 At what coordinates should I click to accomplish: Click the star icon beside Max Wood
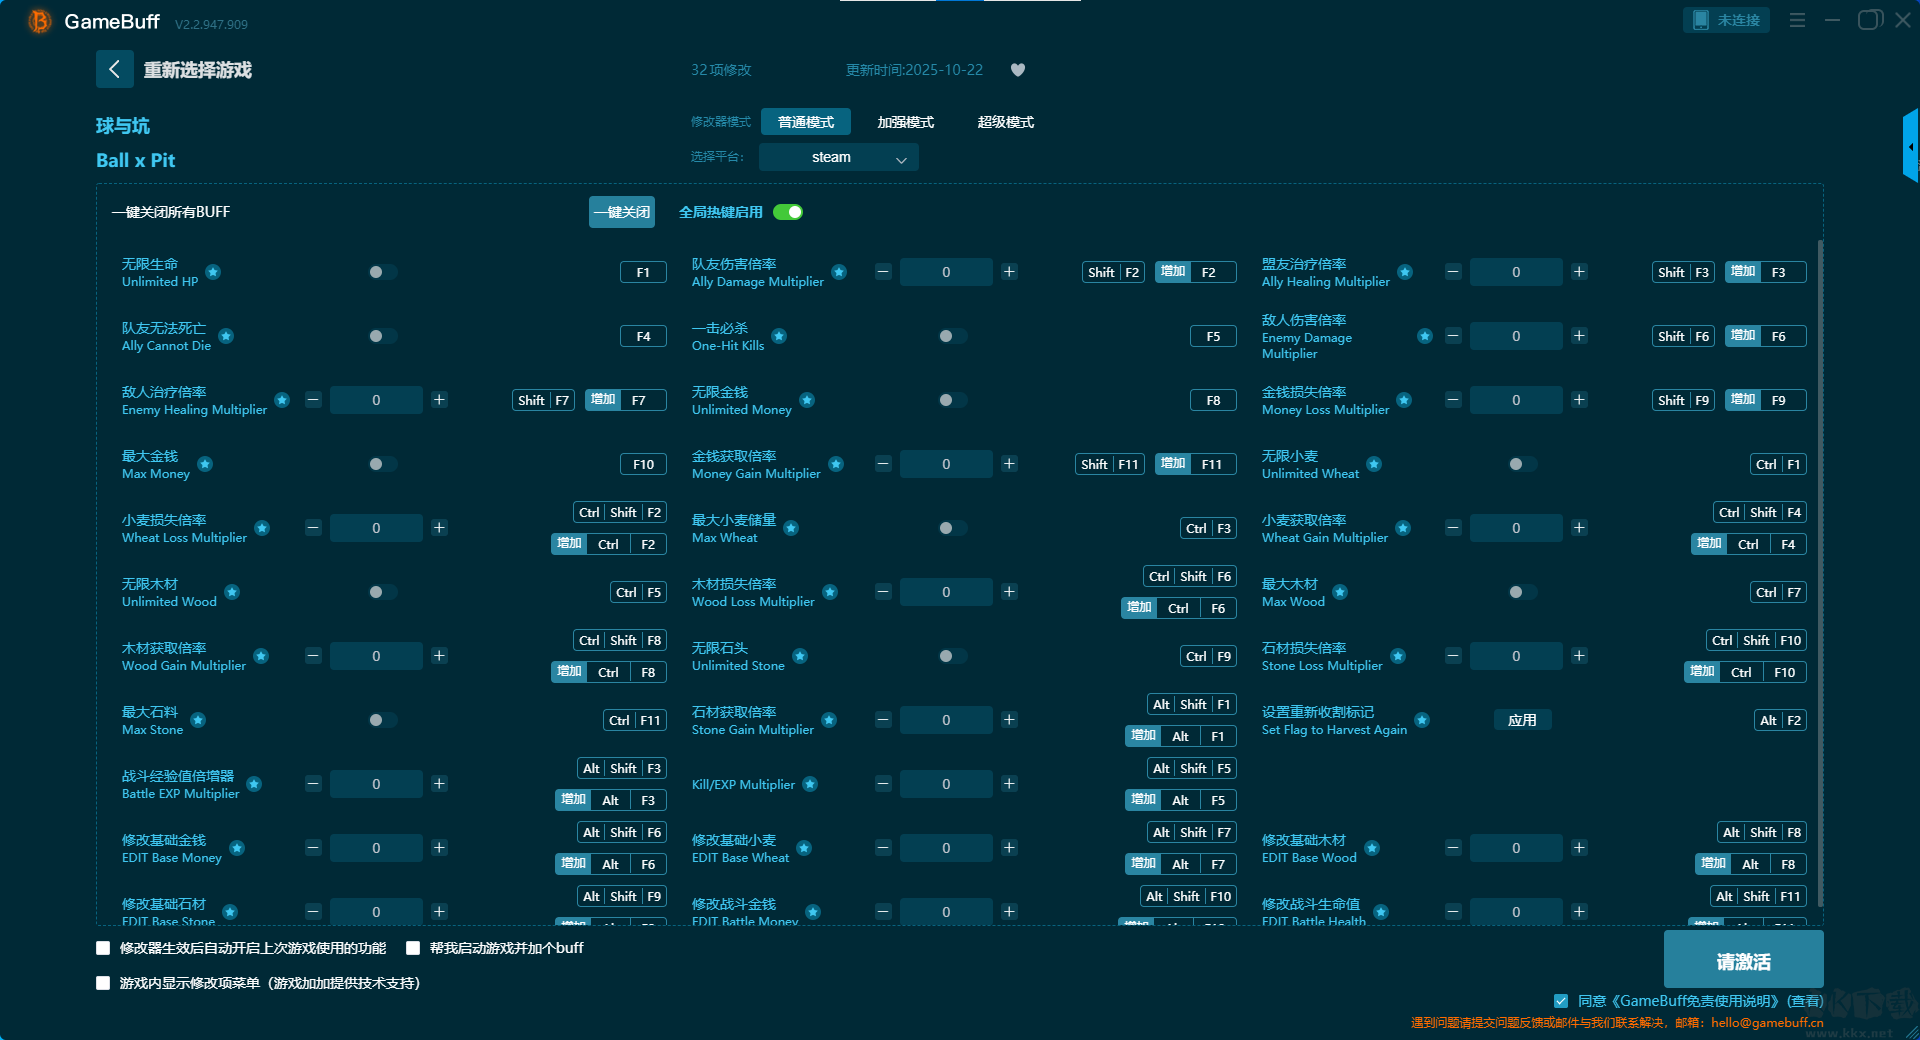(1340, 592)
